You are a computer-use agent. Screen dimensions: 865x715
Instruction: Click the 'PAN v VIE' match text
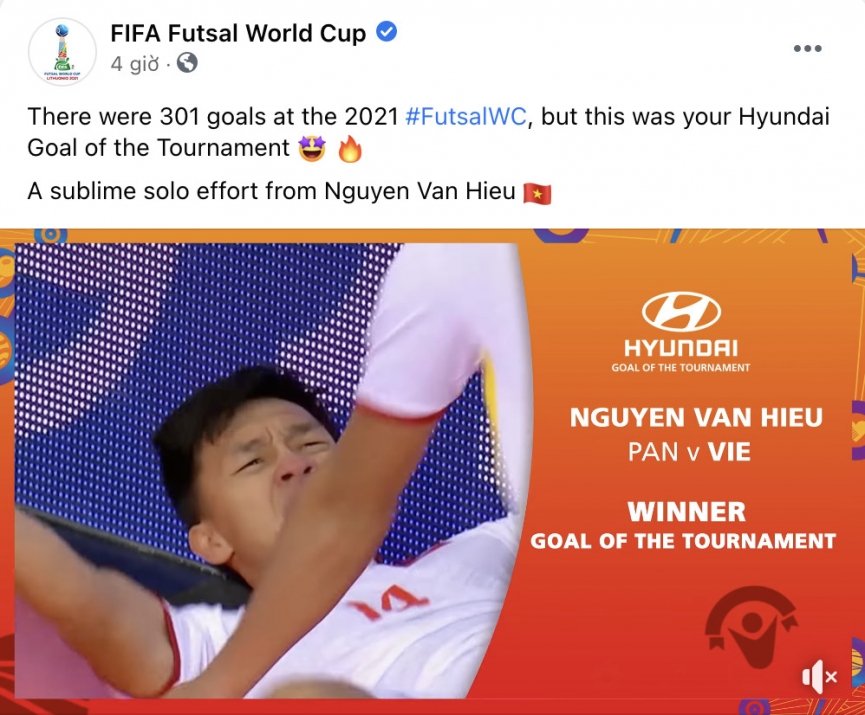pos(689,451)
